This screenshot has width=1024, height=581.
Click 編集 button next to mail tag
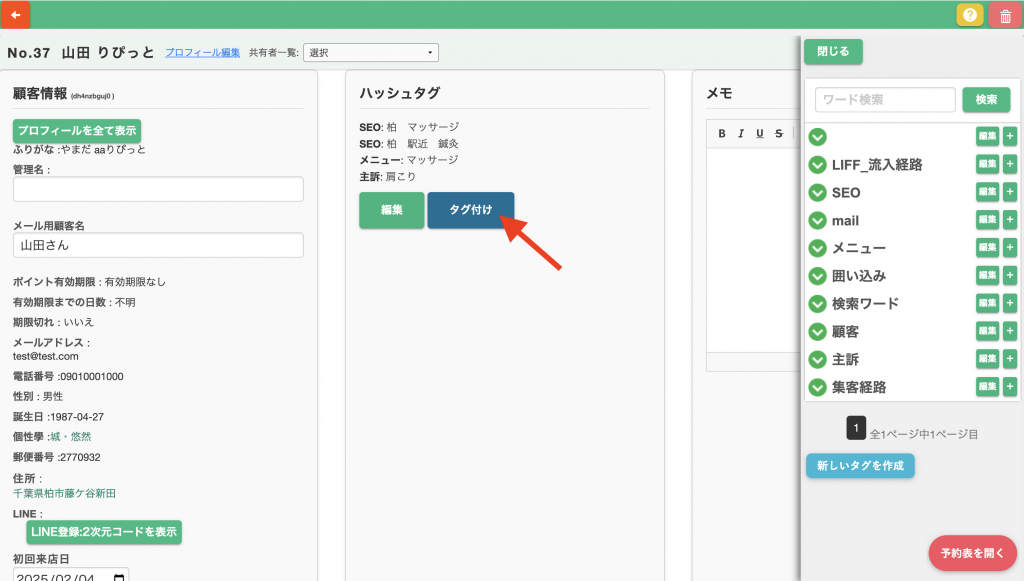(x=987, y=220)
